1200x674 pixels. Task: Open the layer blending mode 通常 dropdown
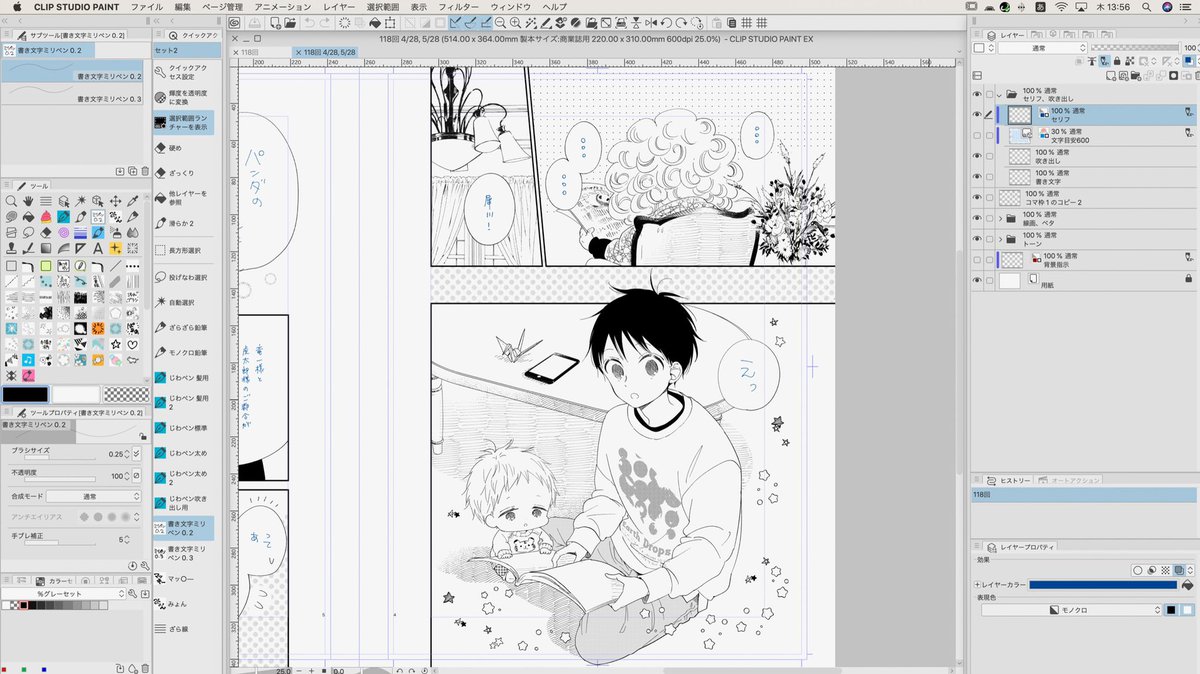point(1042,48)
